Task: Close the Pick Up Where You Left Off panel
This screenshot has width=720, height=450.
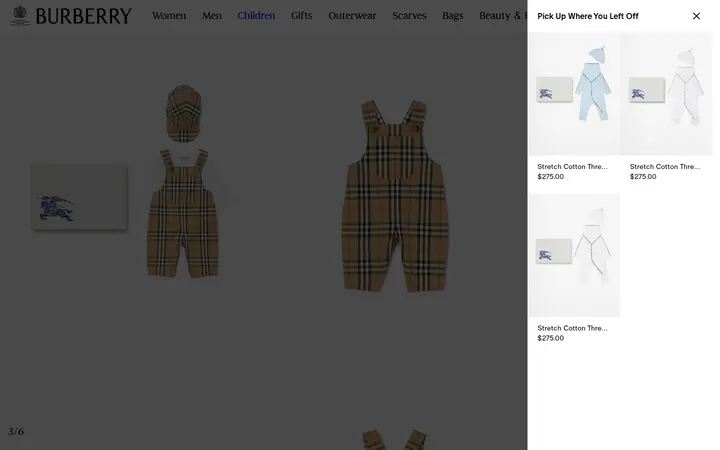Action: pos(696,16)
